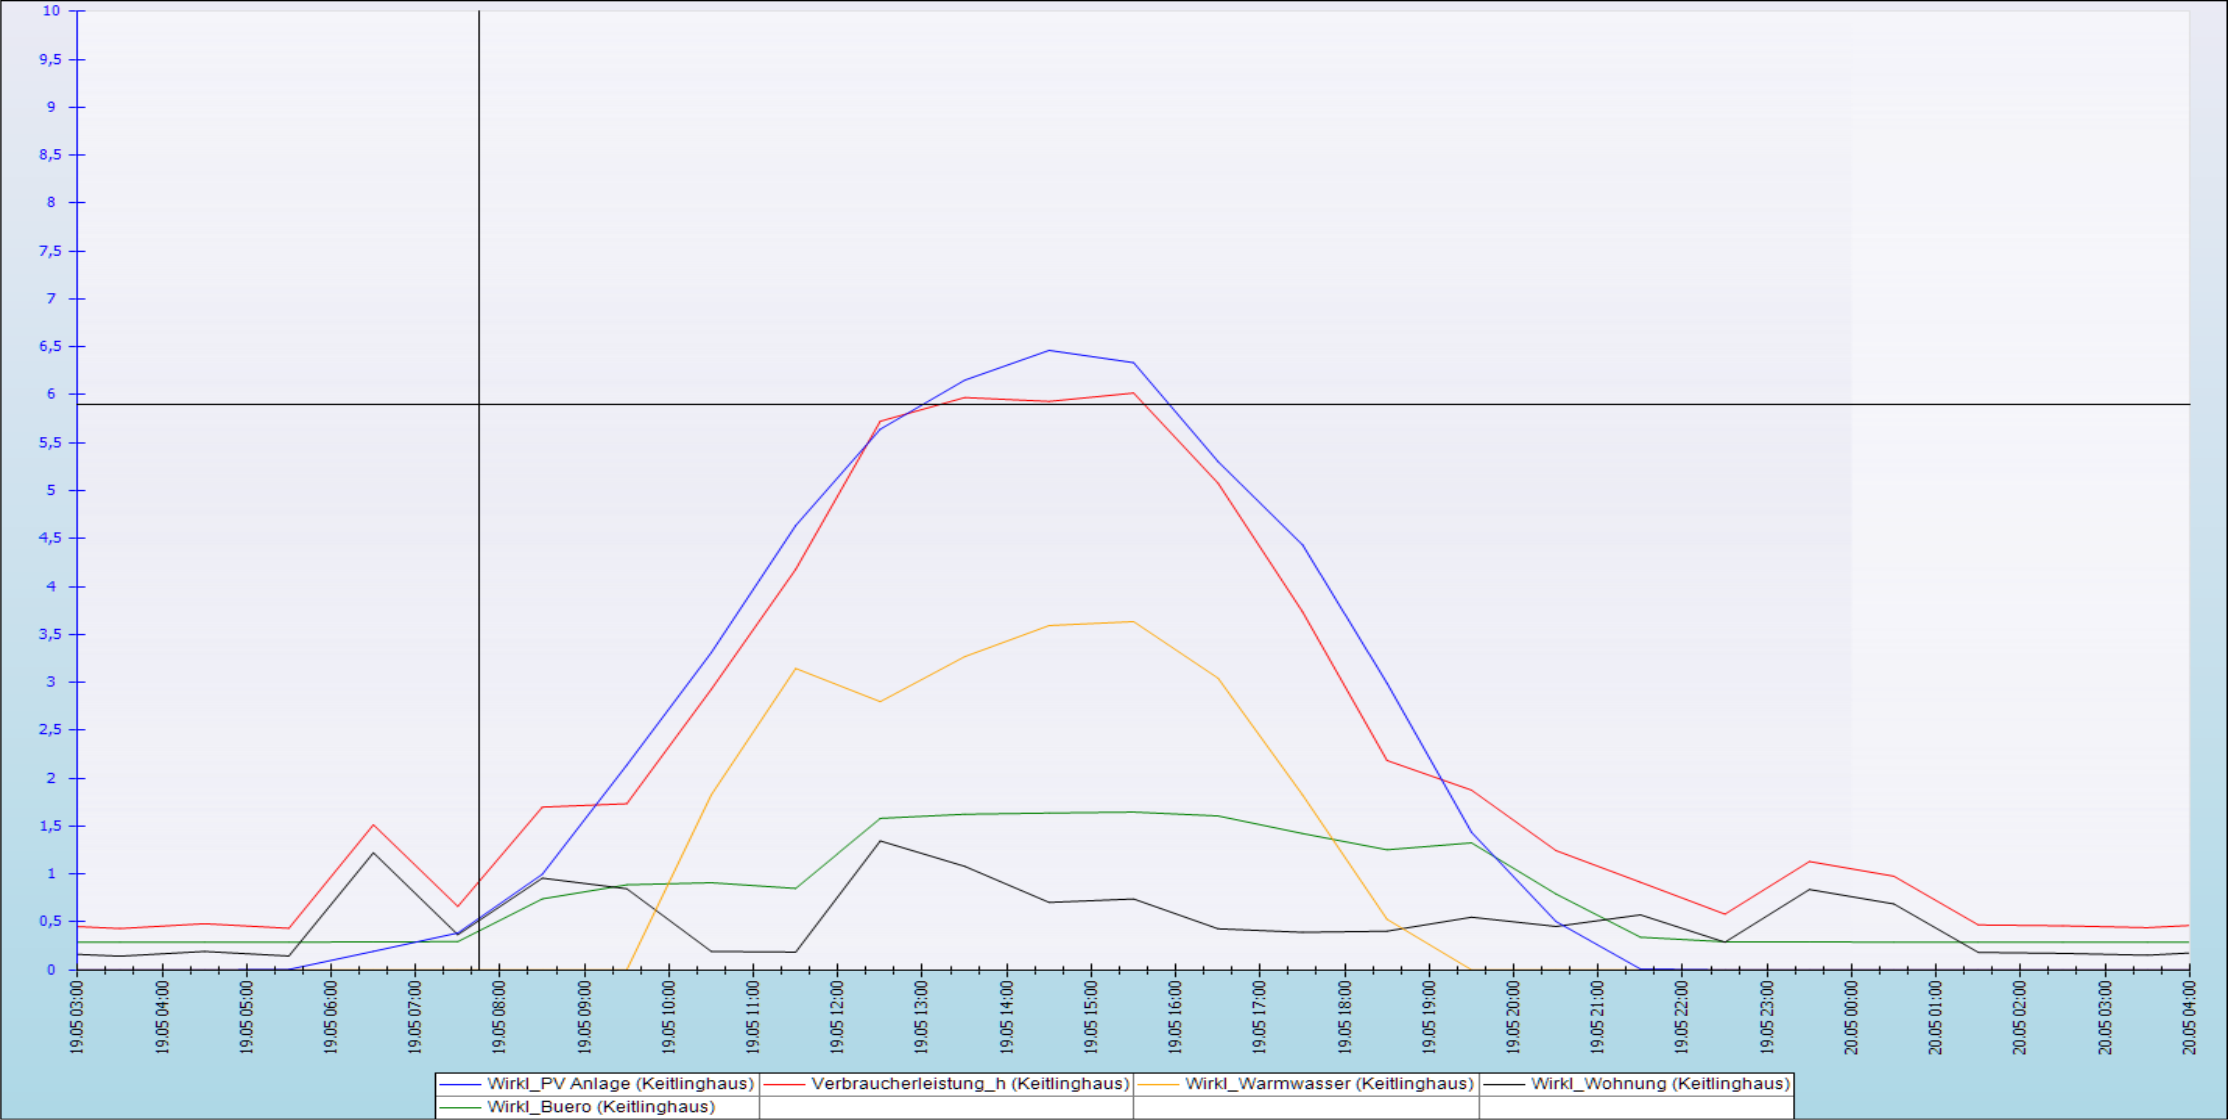Click the blue line sample for Wirkl_PV Anlage

(x=460, y=1085)
